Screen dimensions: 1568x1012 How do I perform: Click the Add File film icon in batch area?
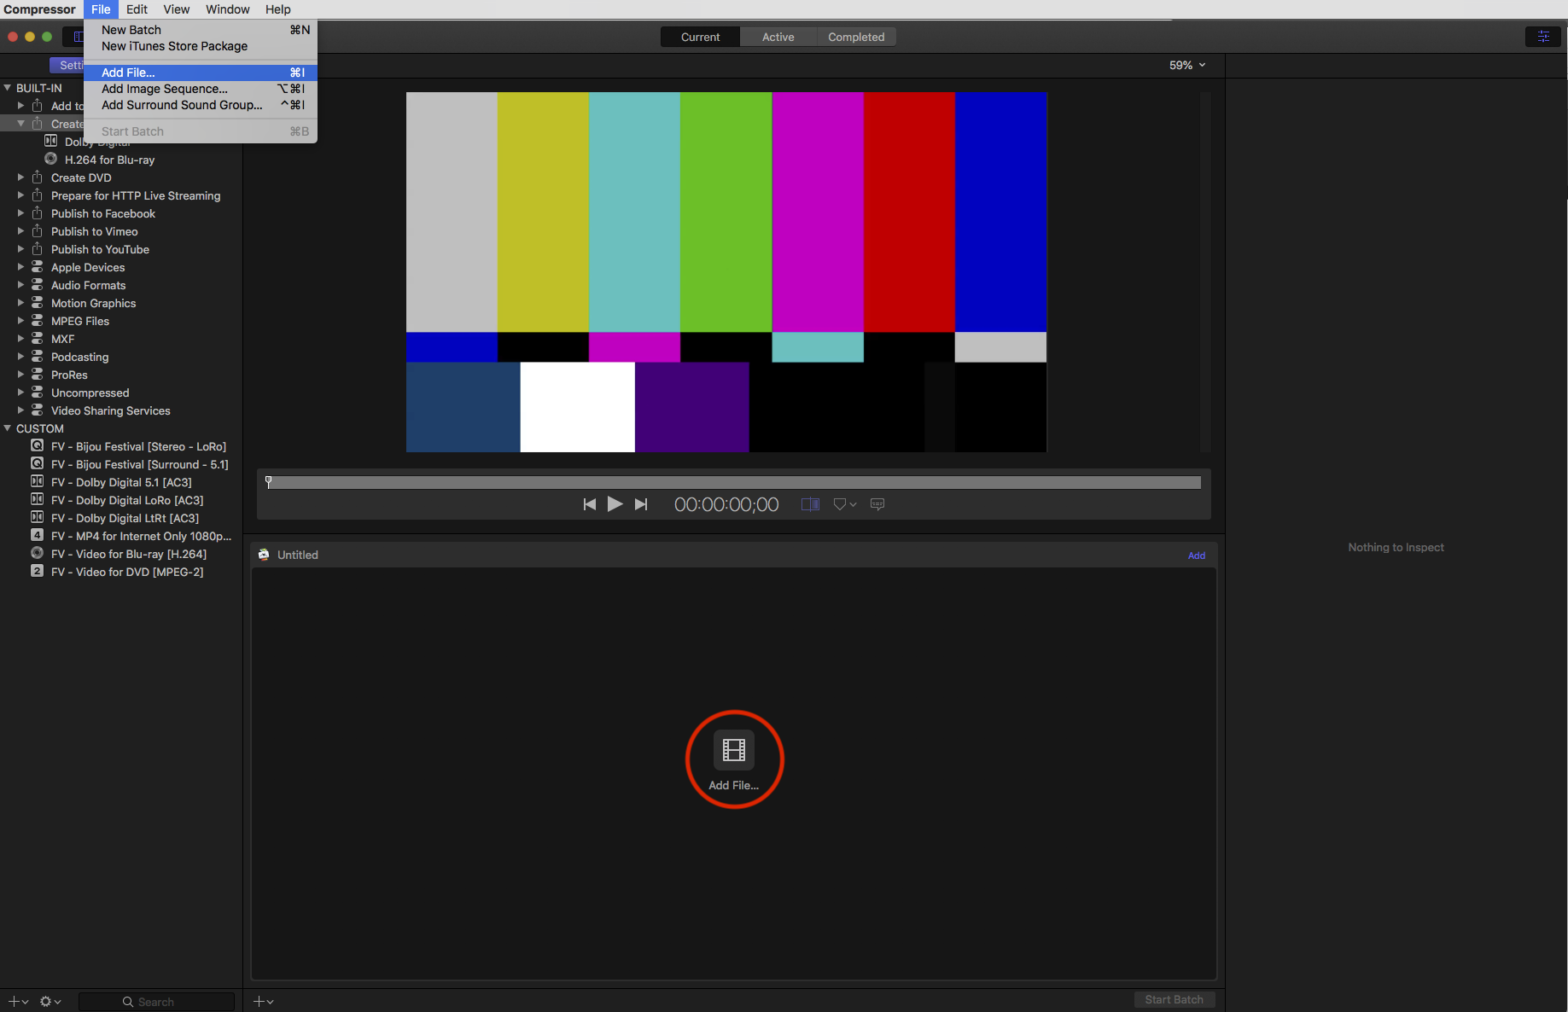[x=733, y=750]
